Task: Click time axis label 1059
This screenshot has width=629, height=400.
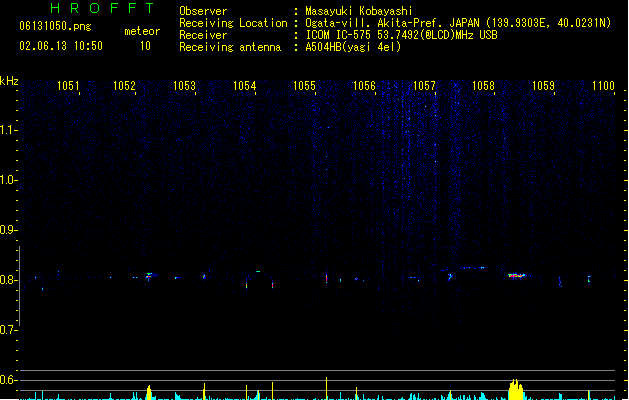Action: [543, 86]
